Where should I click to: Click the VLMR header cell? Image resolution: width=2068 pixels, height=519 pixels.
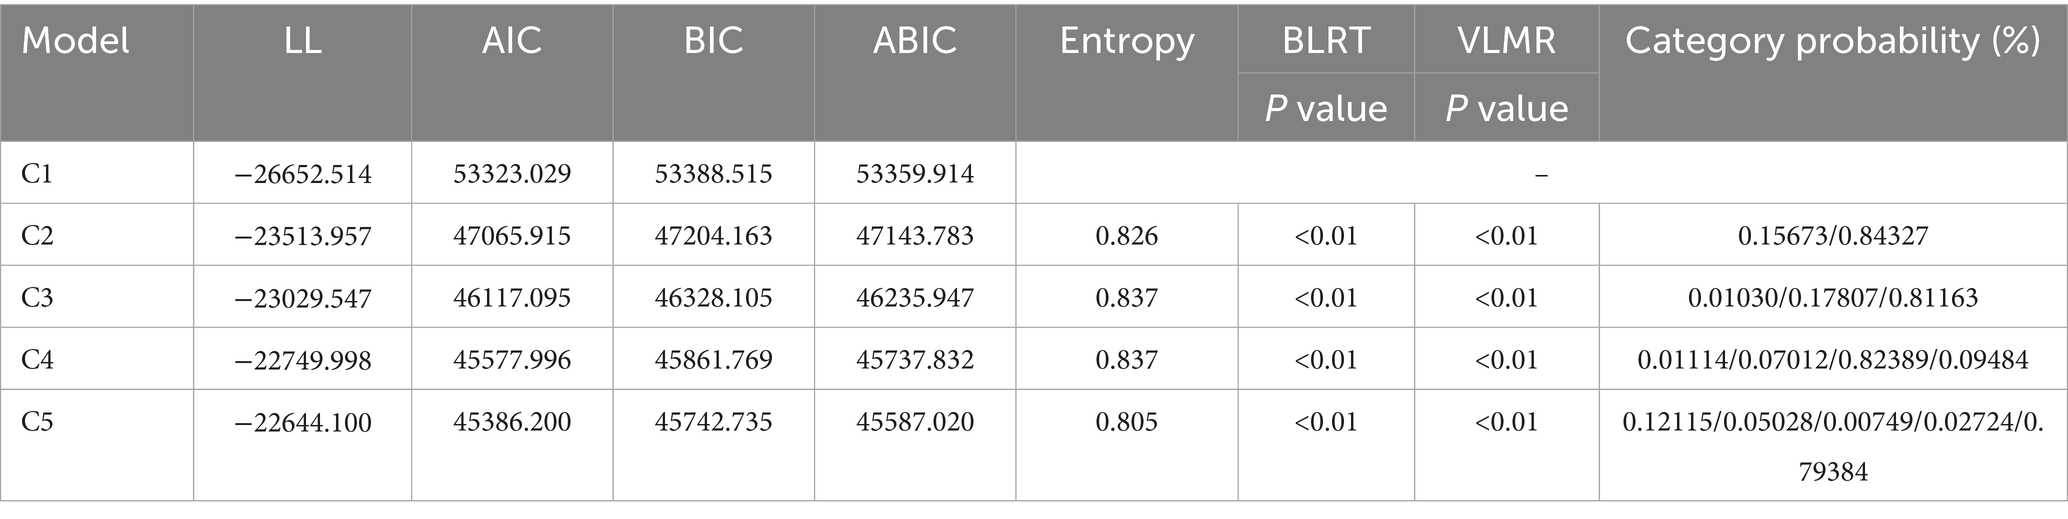[x=1506, y=41]
